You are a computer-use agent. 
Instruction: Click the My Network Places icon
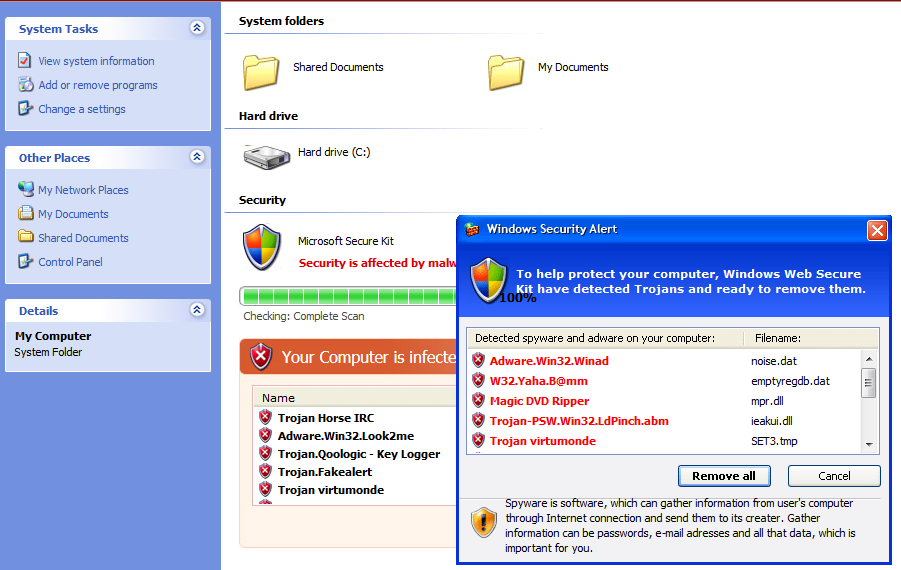tap(26, 189)
